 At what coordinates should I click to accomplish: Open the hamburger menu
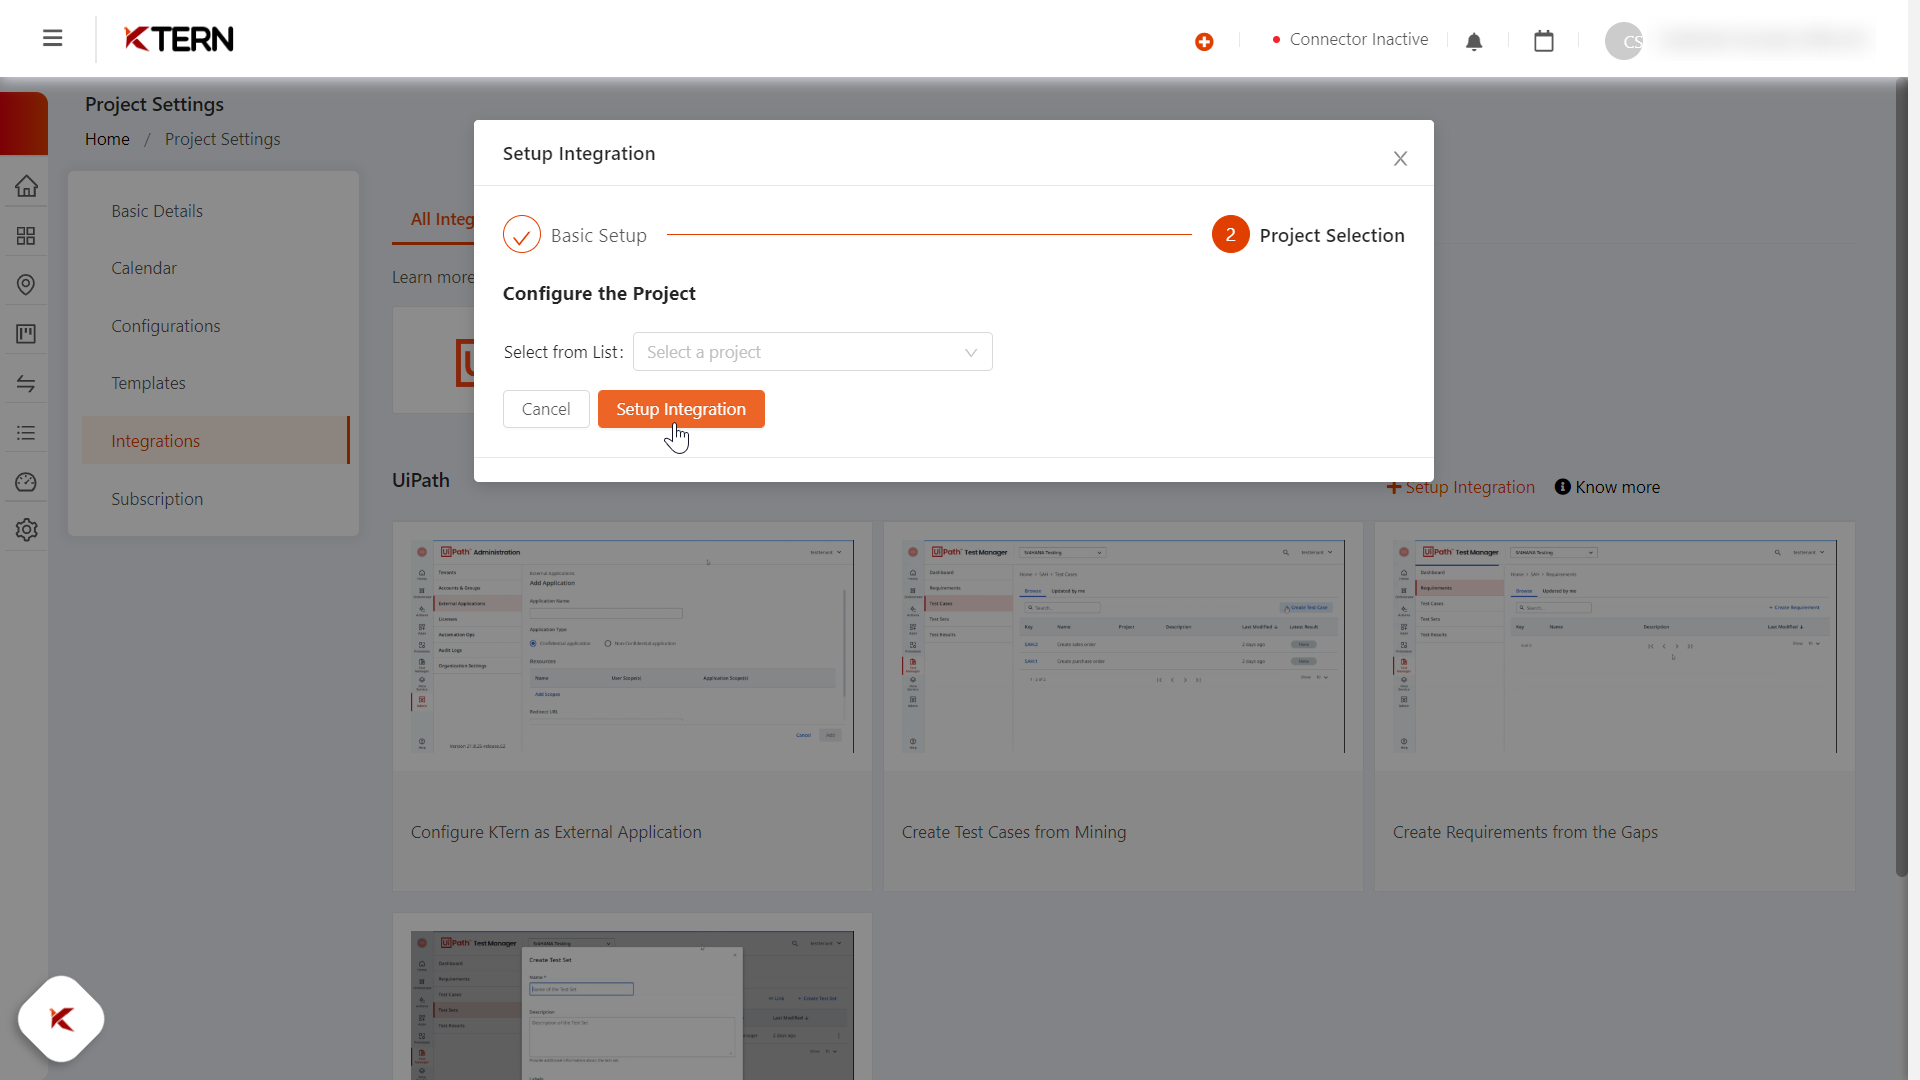(53, 38)
